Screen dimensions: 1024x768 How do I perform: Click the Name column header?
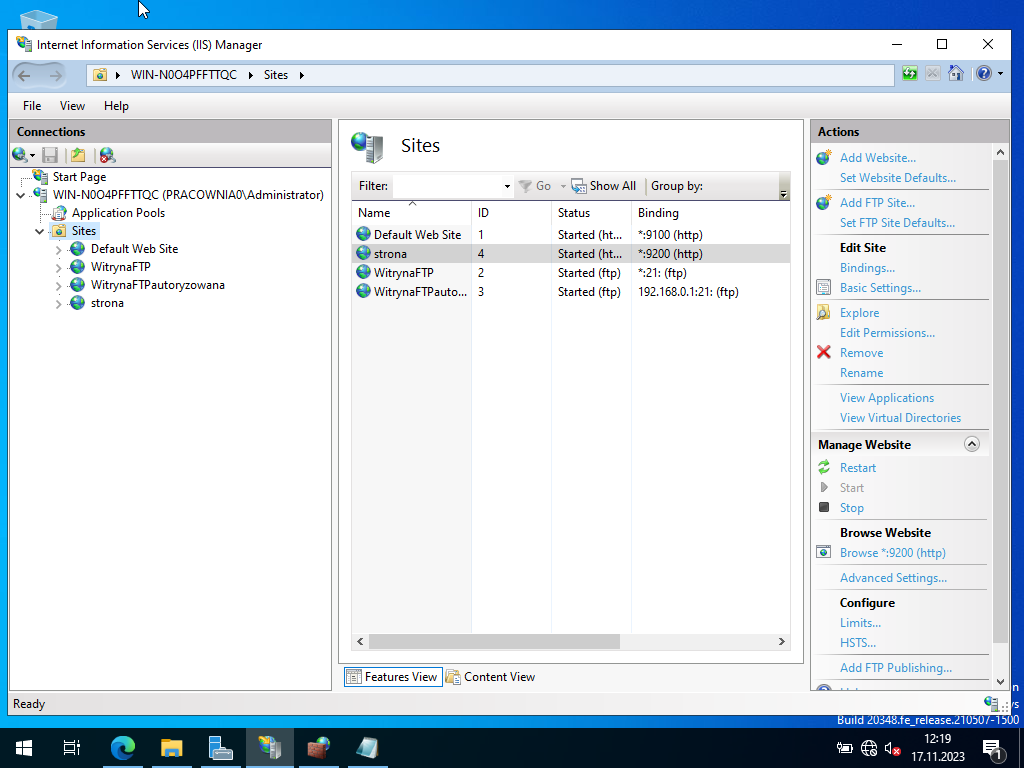411,212
